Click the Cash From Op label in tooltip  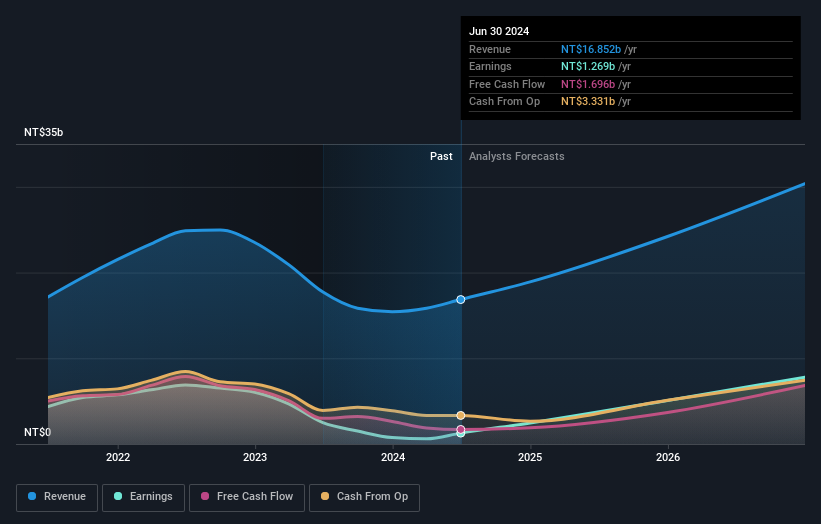tap(504, 102)
